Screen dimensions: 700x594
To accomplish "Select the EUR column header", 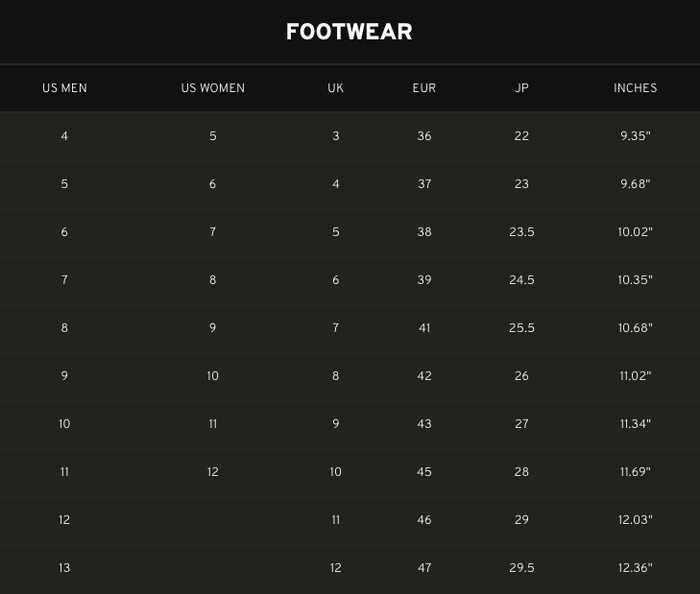I will [424, 88].
